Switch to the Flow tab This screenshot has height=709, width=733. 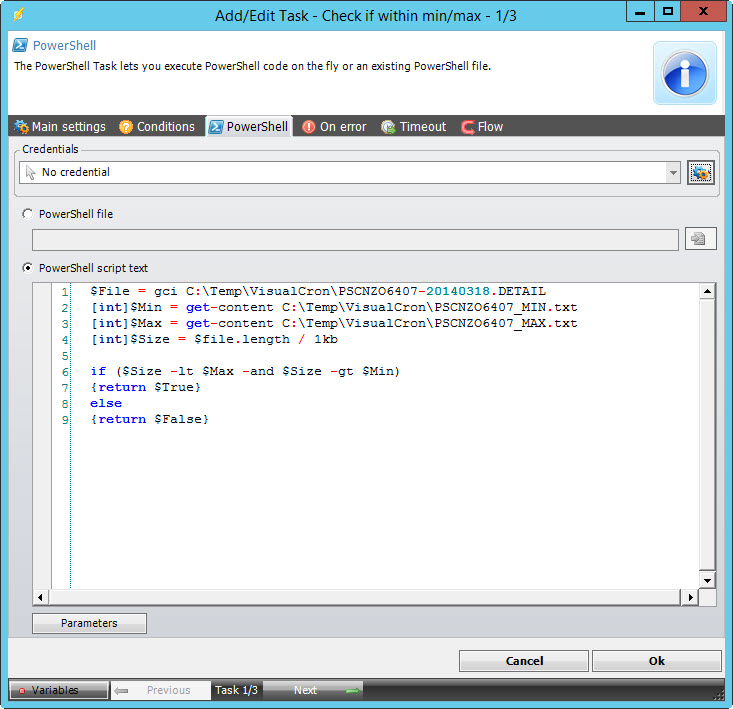click(482, 127)
